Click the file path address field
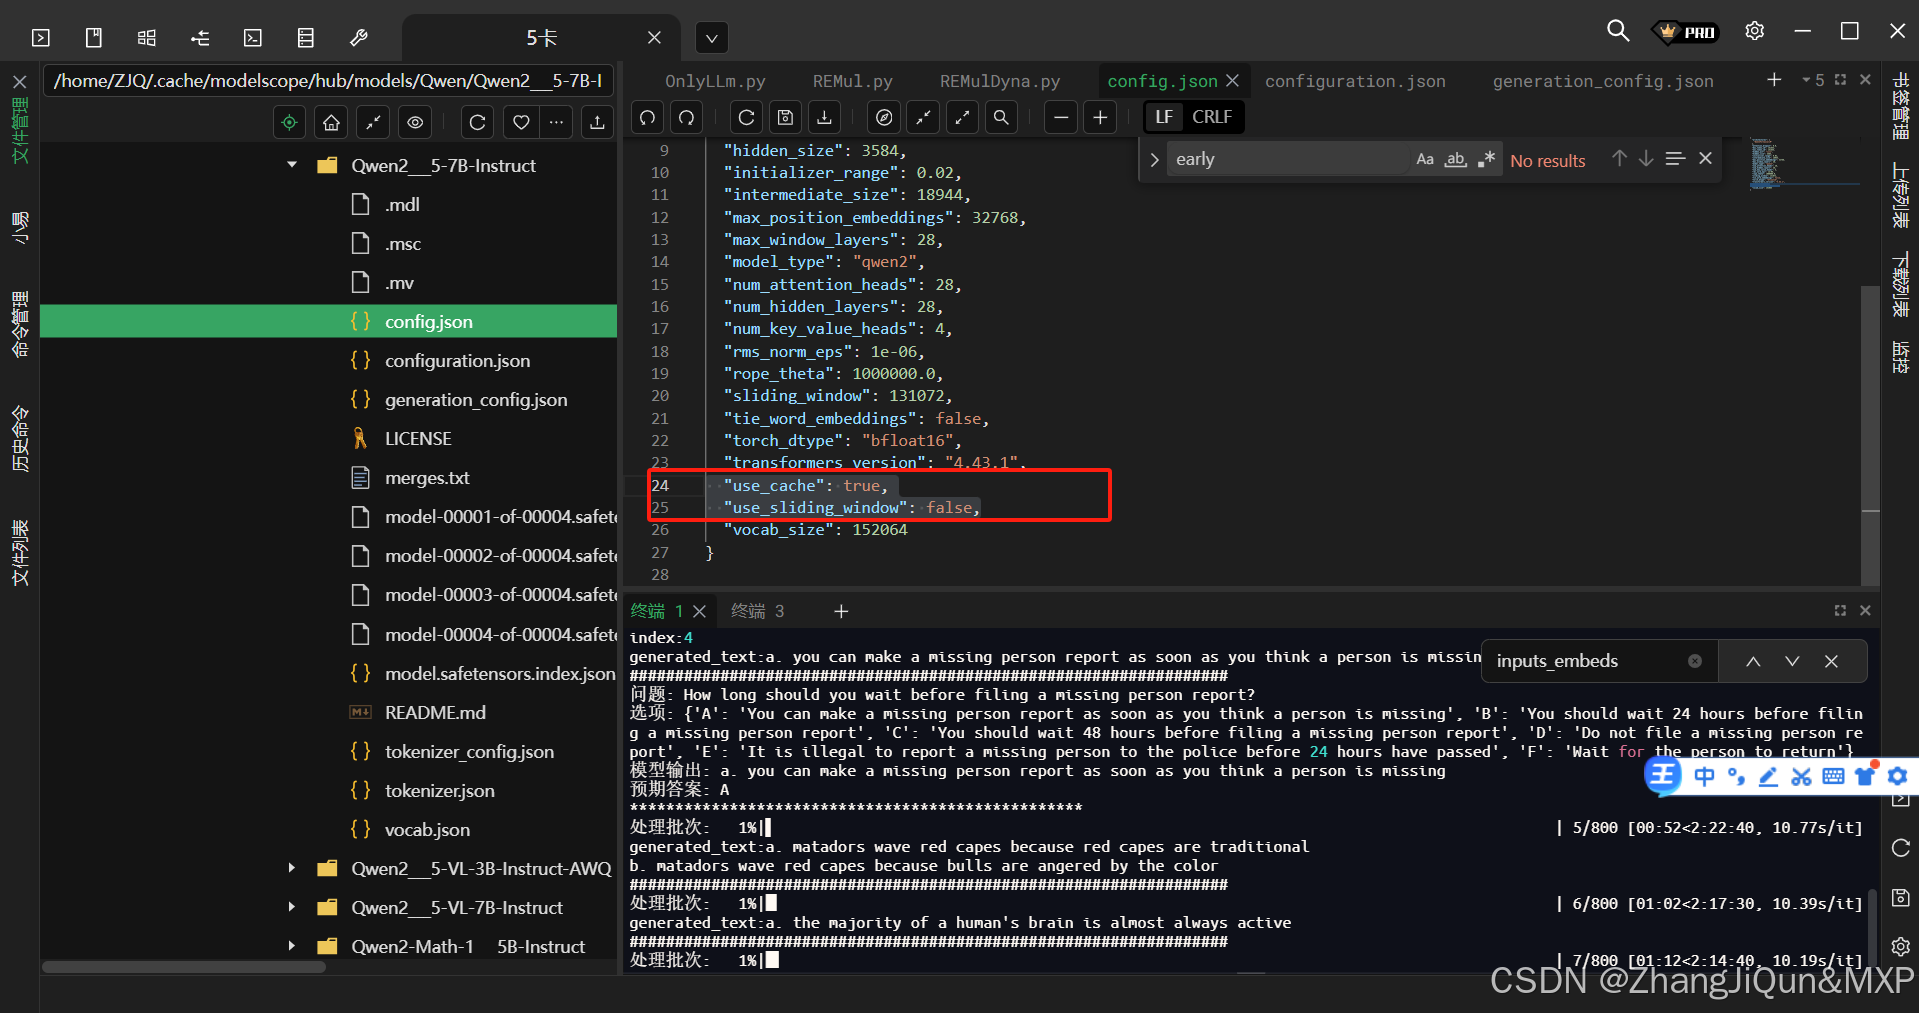 point(327,81)
